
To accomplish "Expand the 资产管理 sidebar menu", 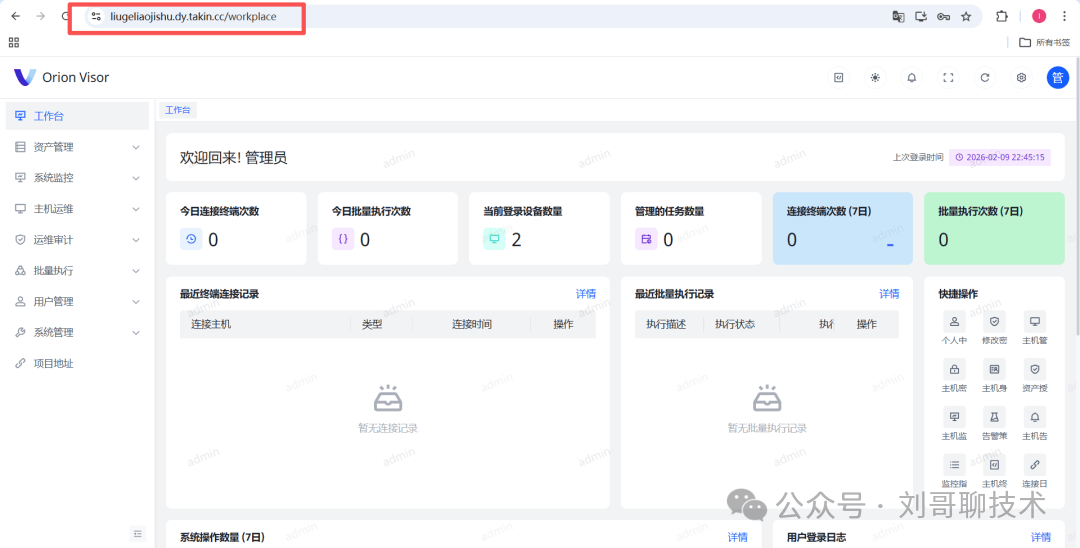I will point(76,147).
